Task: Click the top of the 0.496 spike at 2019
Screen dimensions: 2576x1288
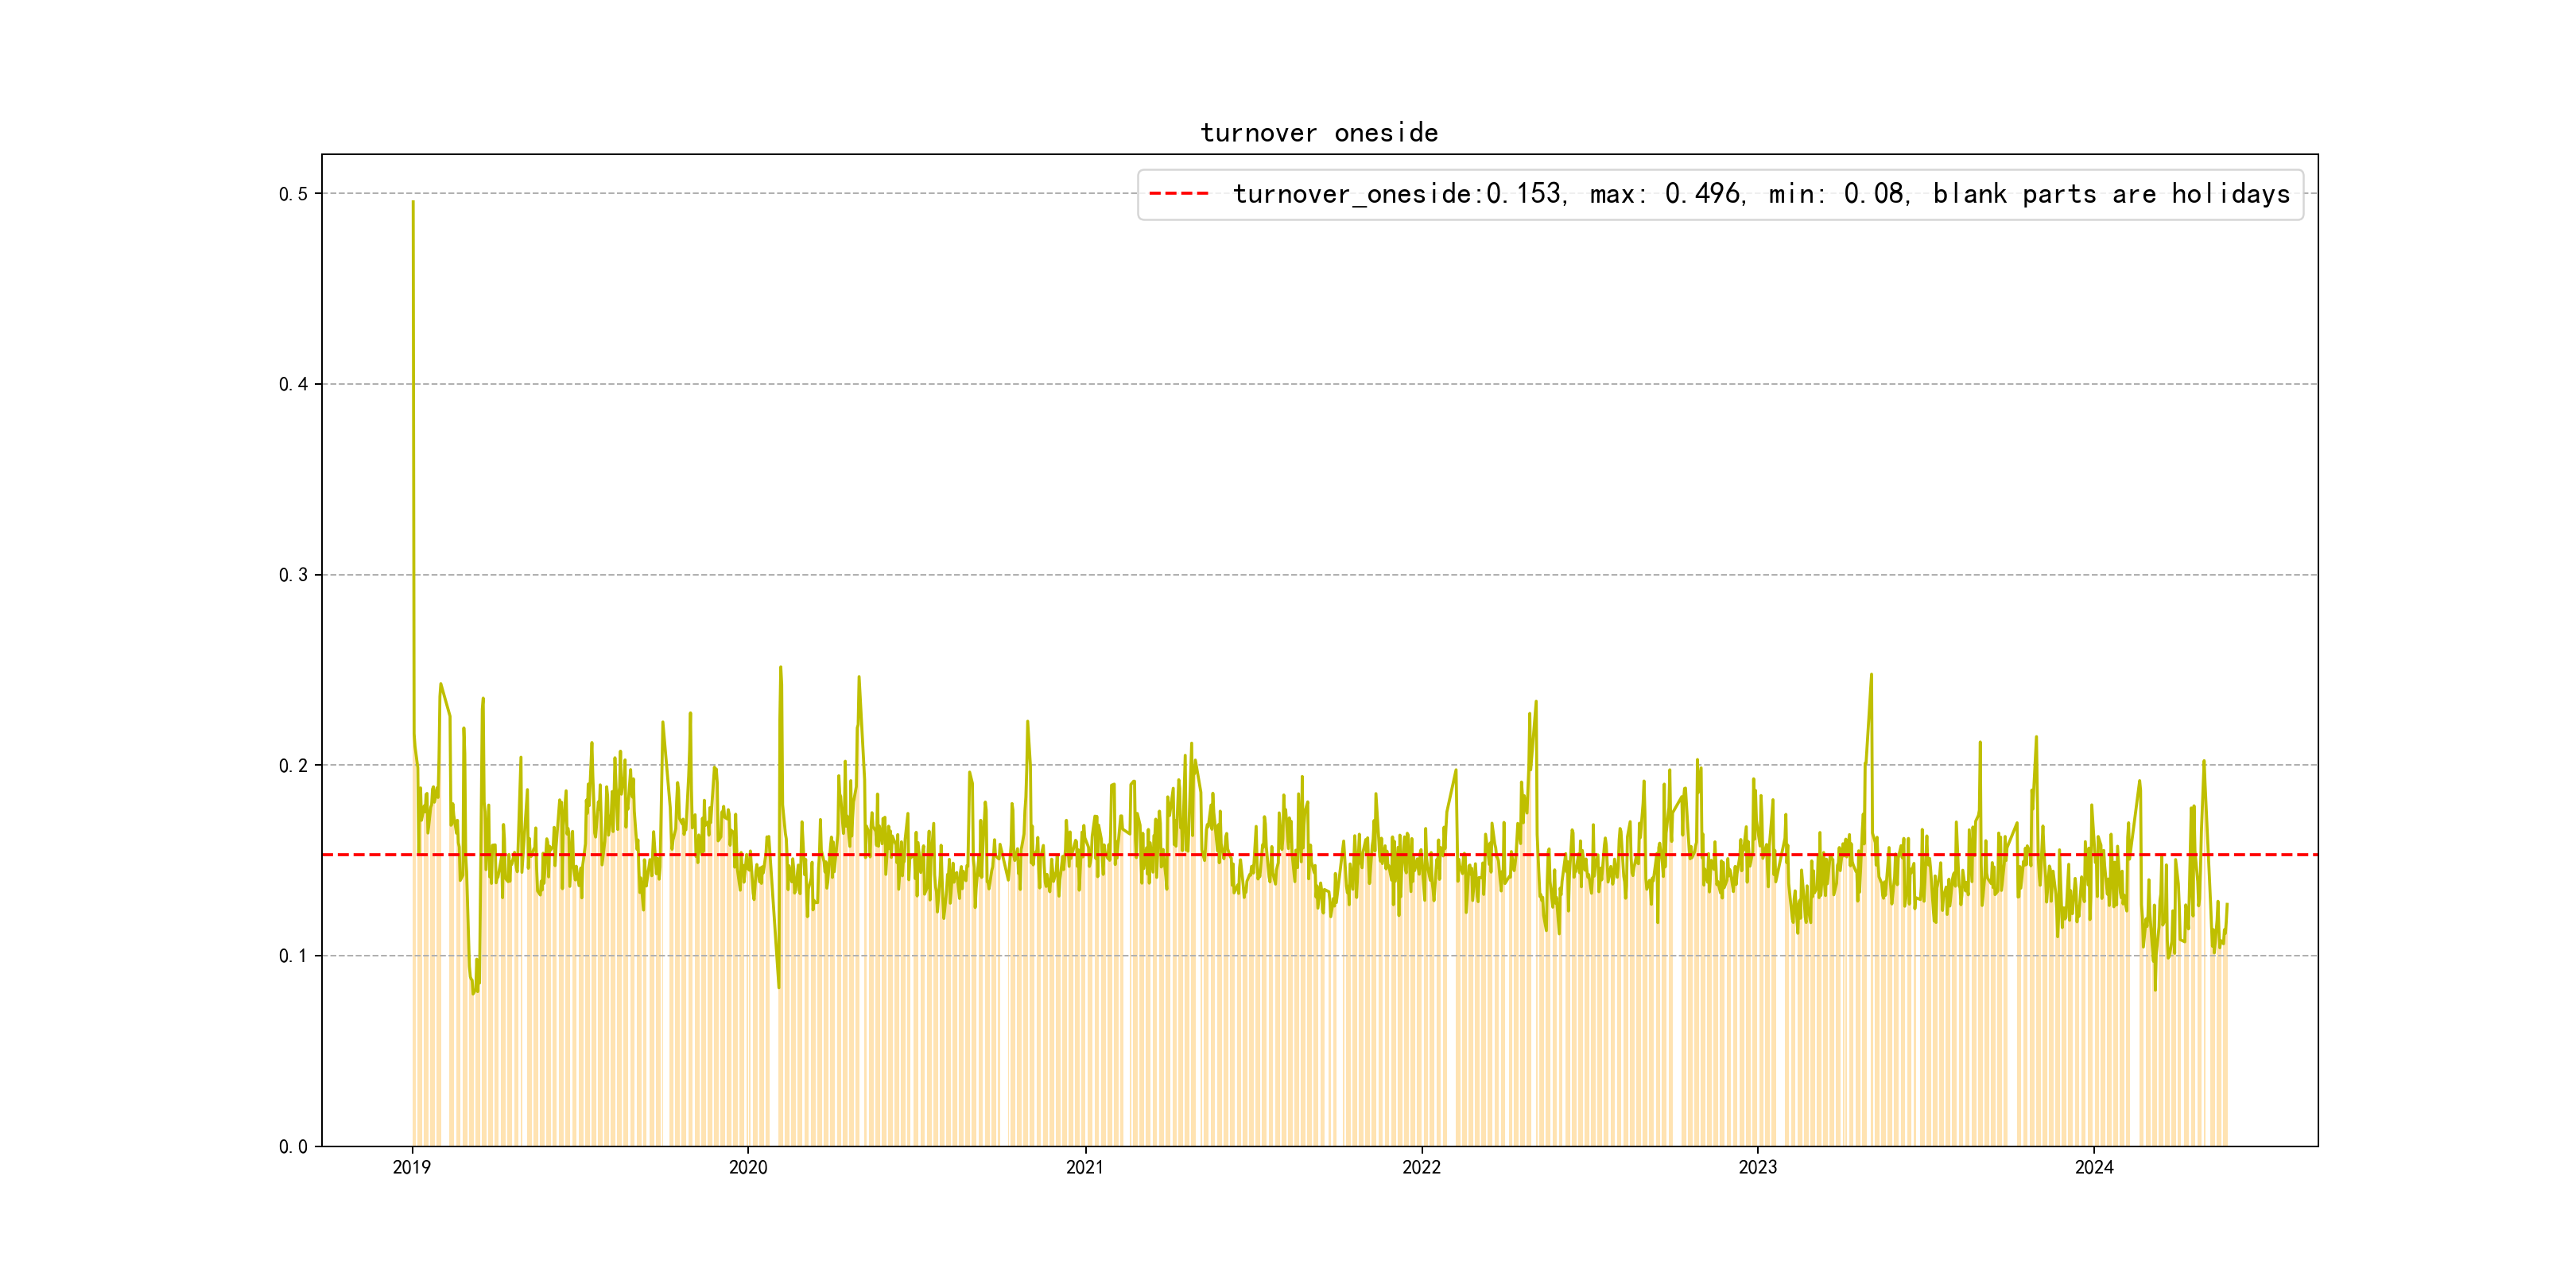Action: pyautogui.click(x=413, y=203)
